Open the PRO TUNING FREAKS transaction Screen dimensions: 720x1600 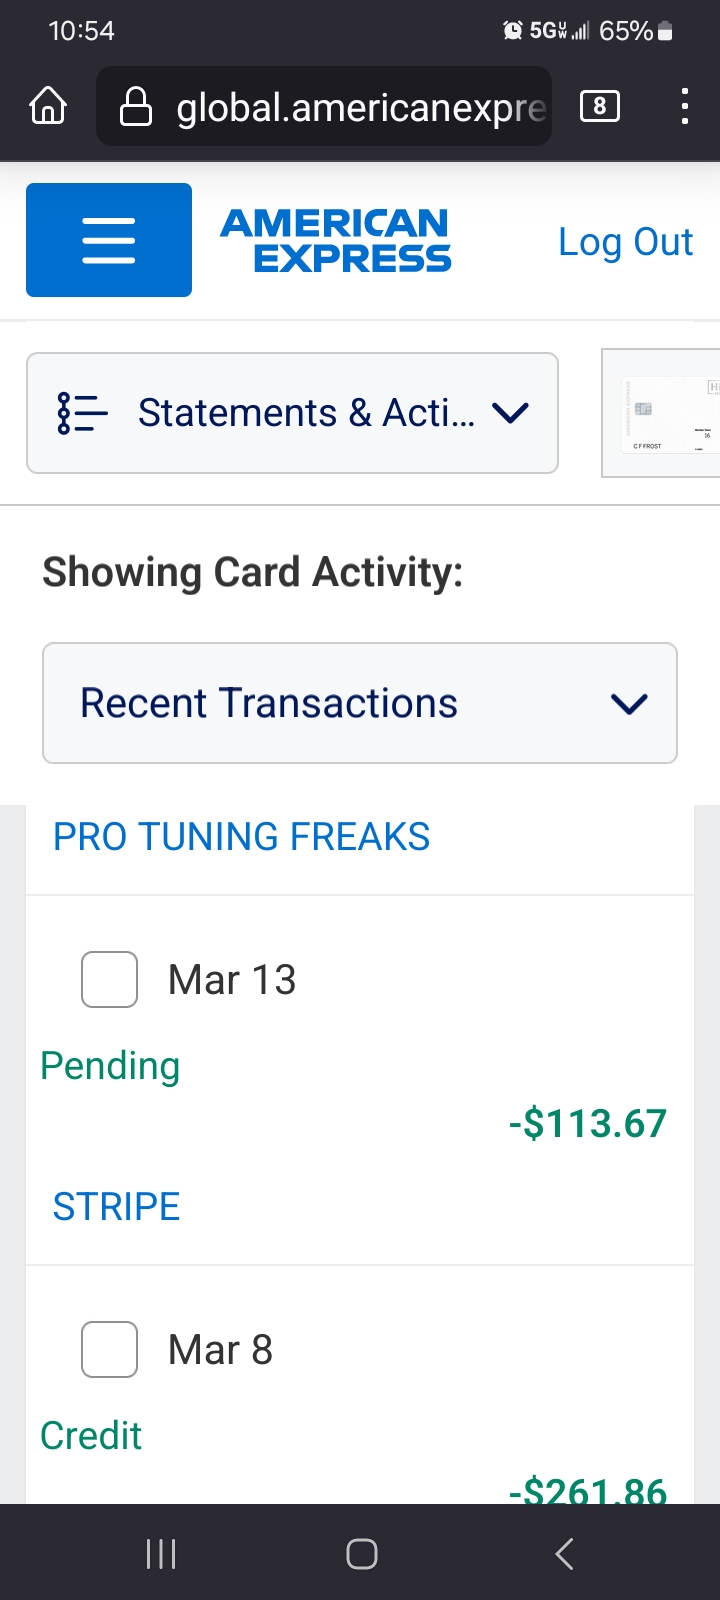click(x=241, y=837)
